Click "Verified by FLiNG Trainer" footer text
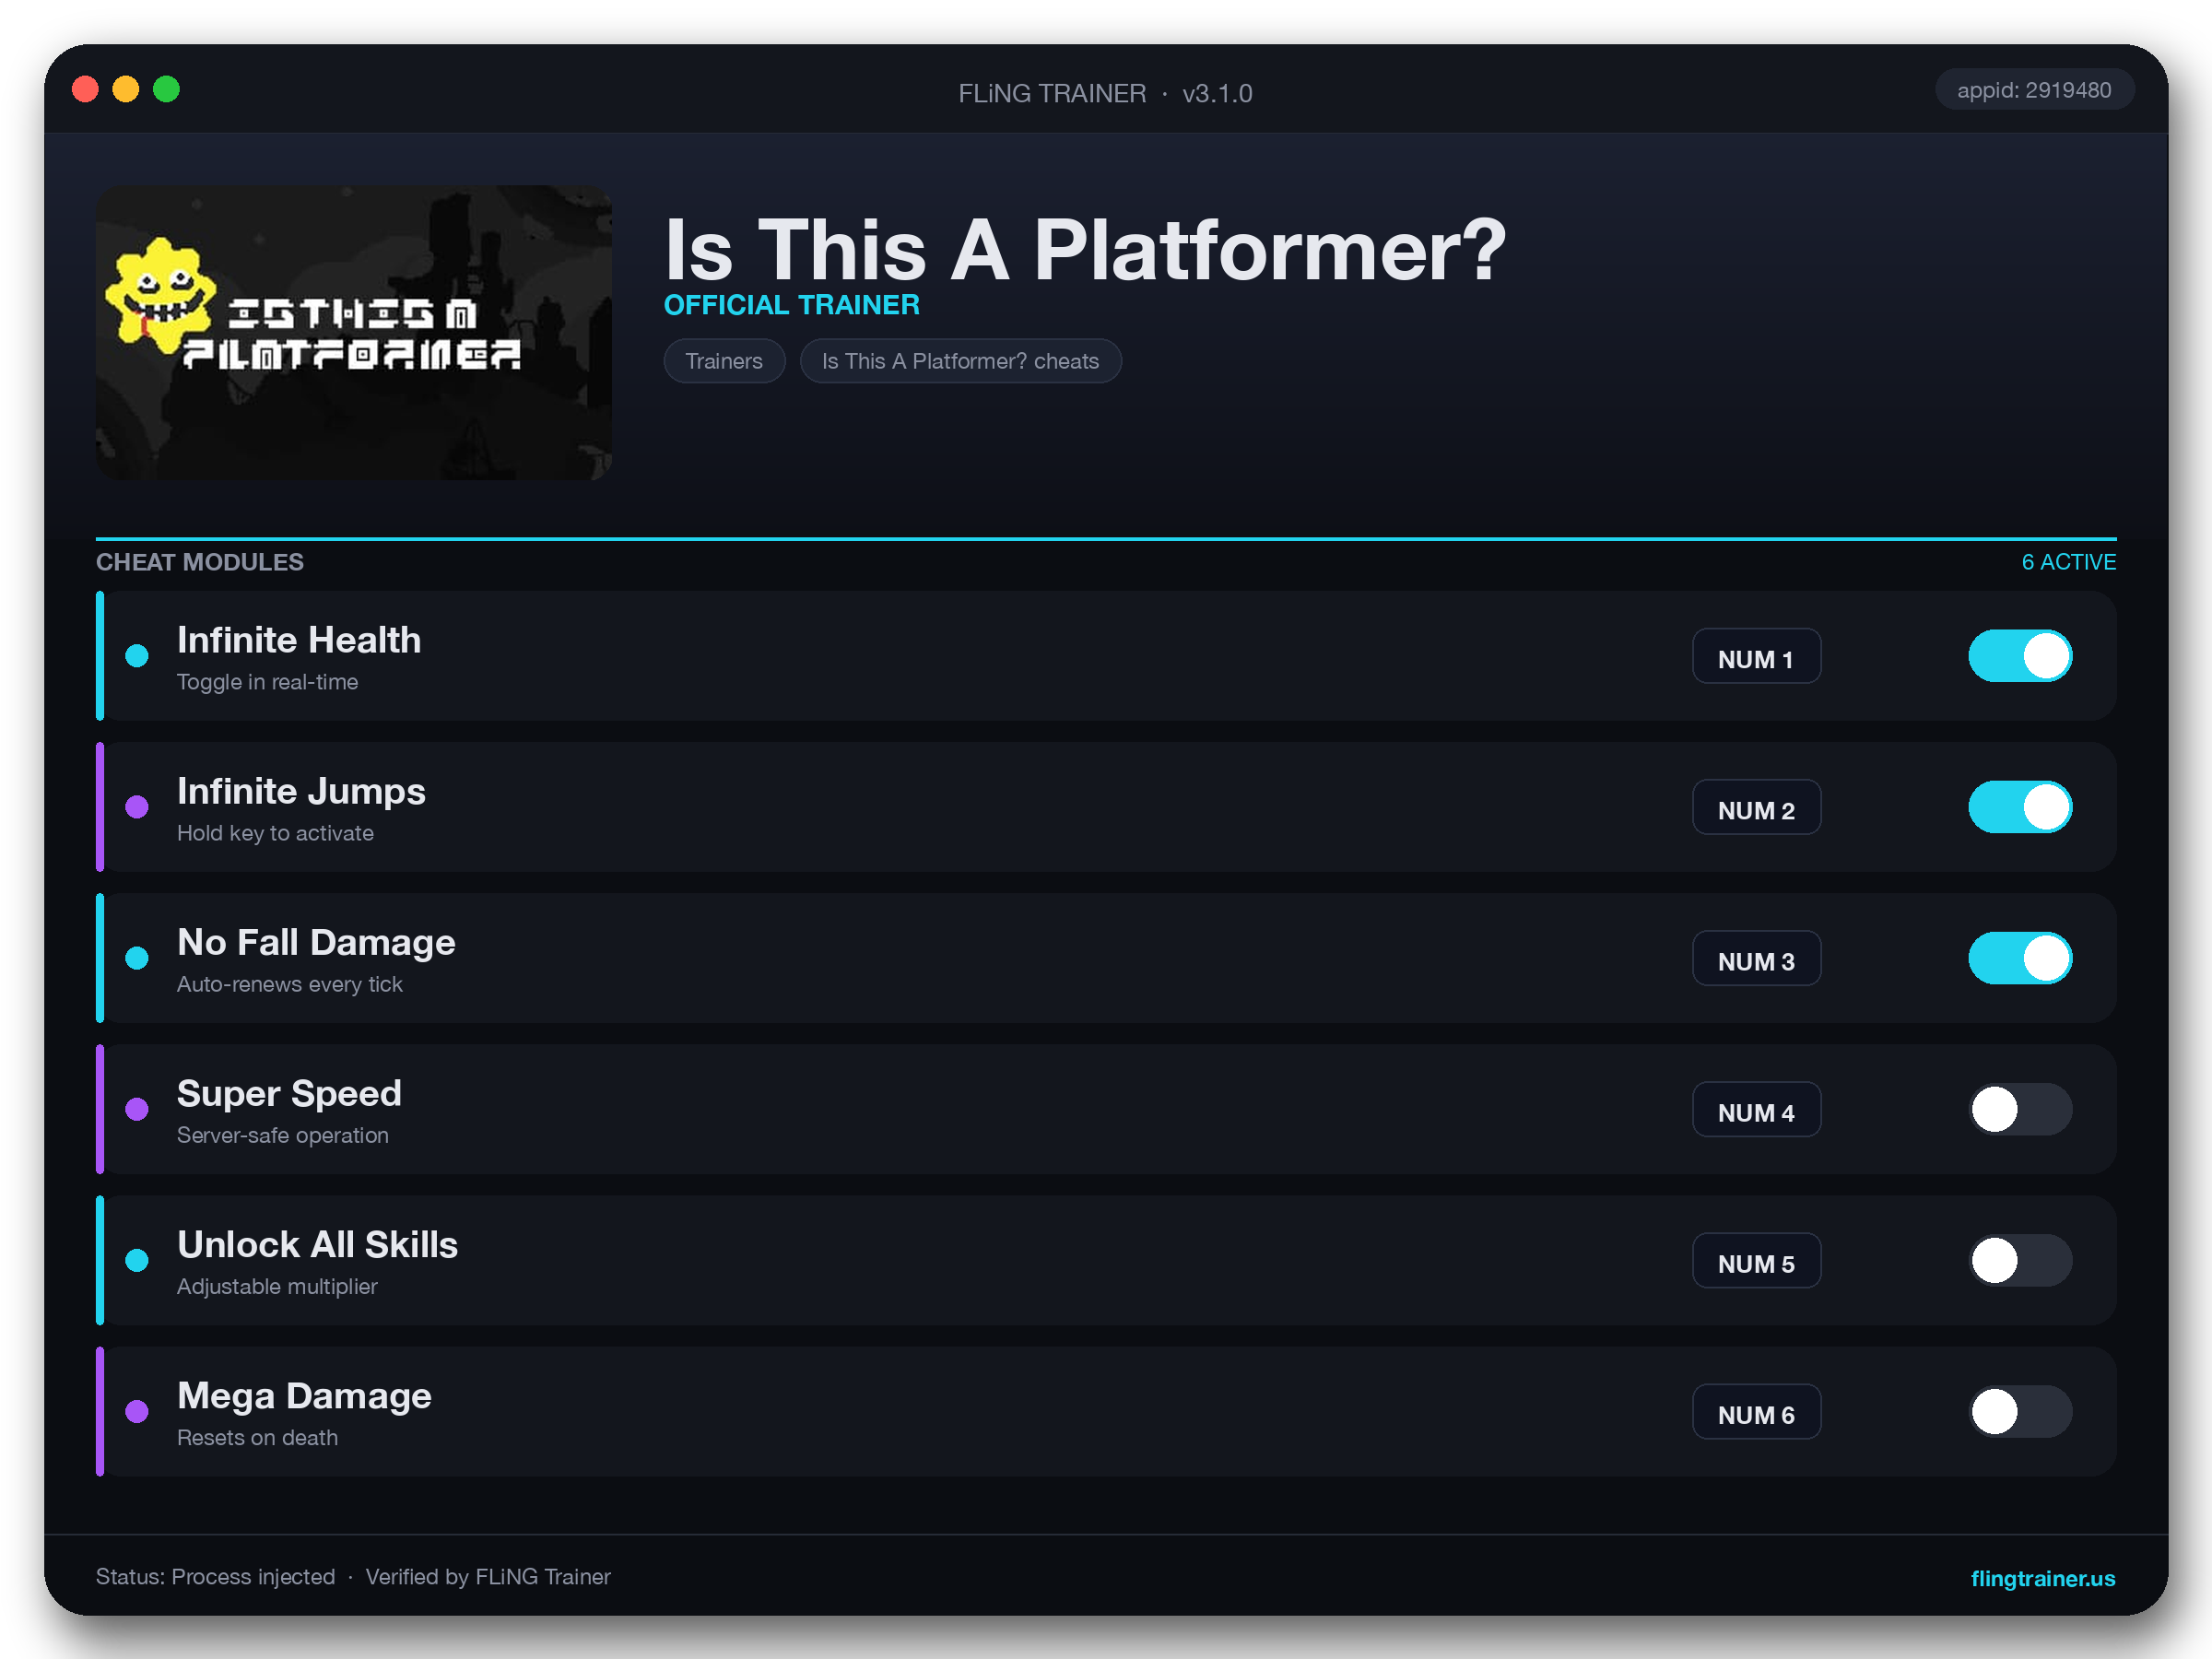 pos(488,1577)
